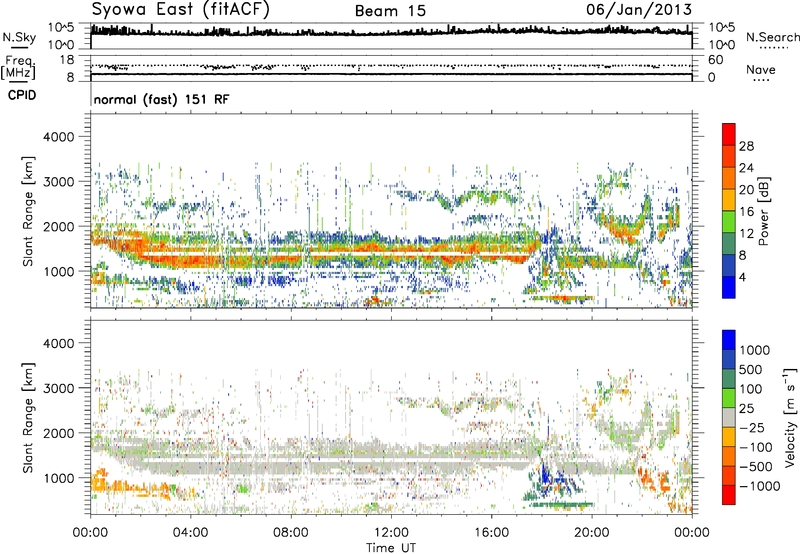Image resolution: width=800 pixels, height=554 pixels.
Task: Click the '16' power scale value
Action: pos(746,212)
